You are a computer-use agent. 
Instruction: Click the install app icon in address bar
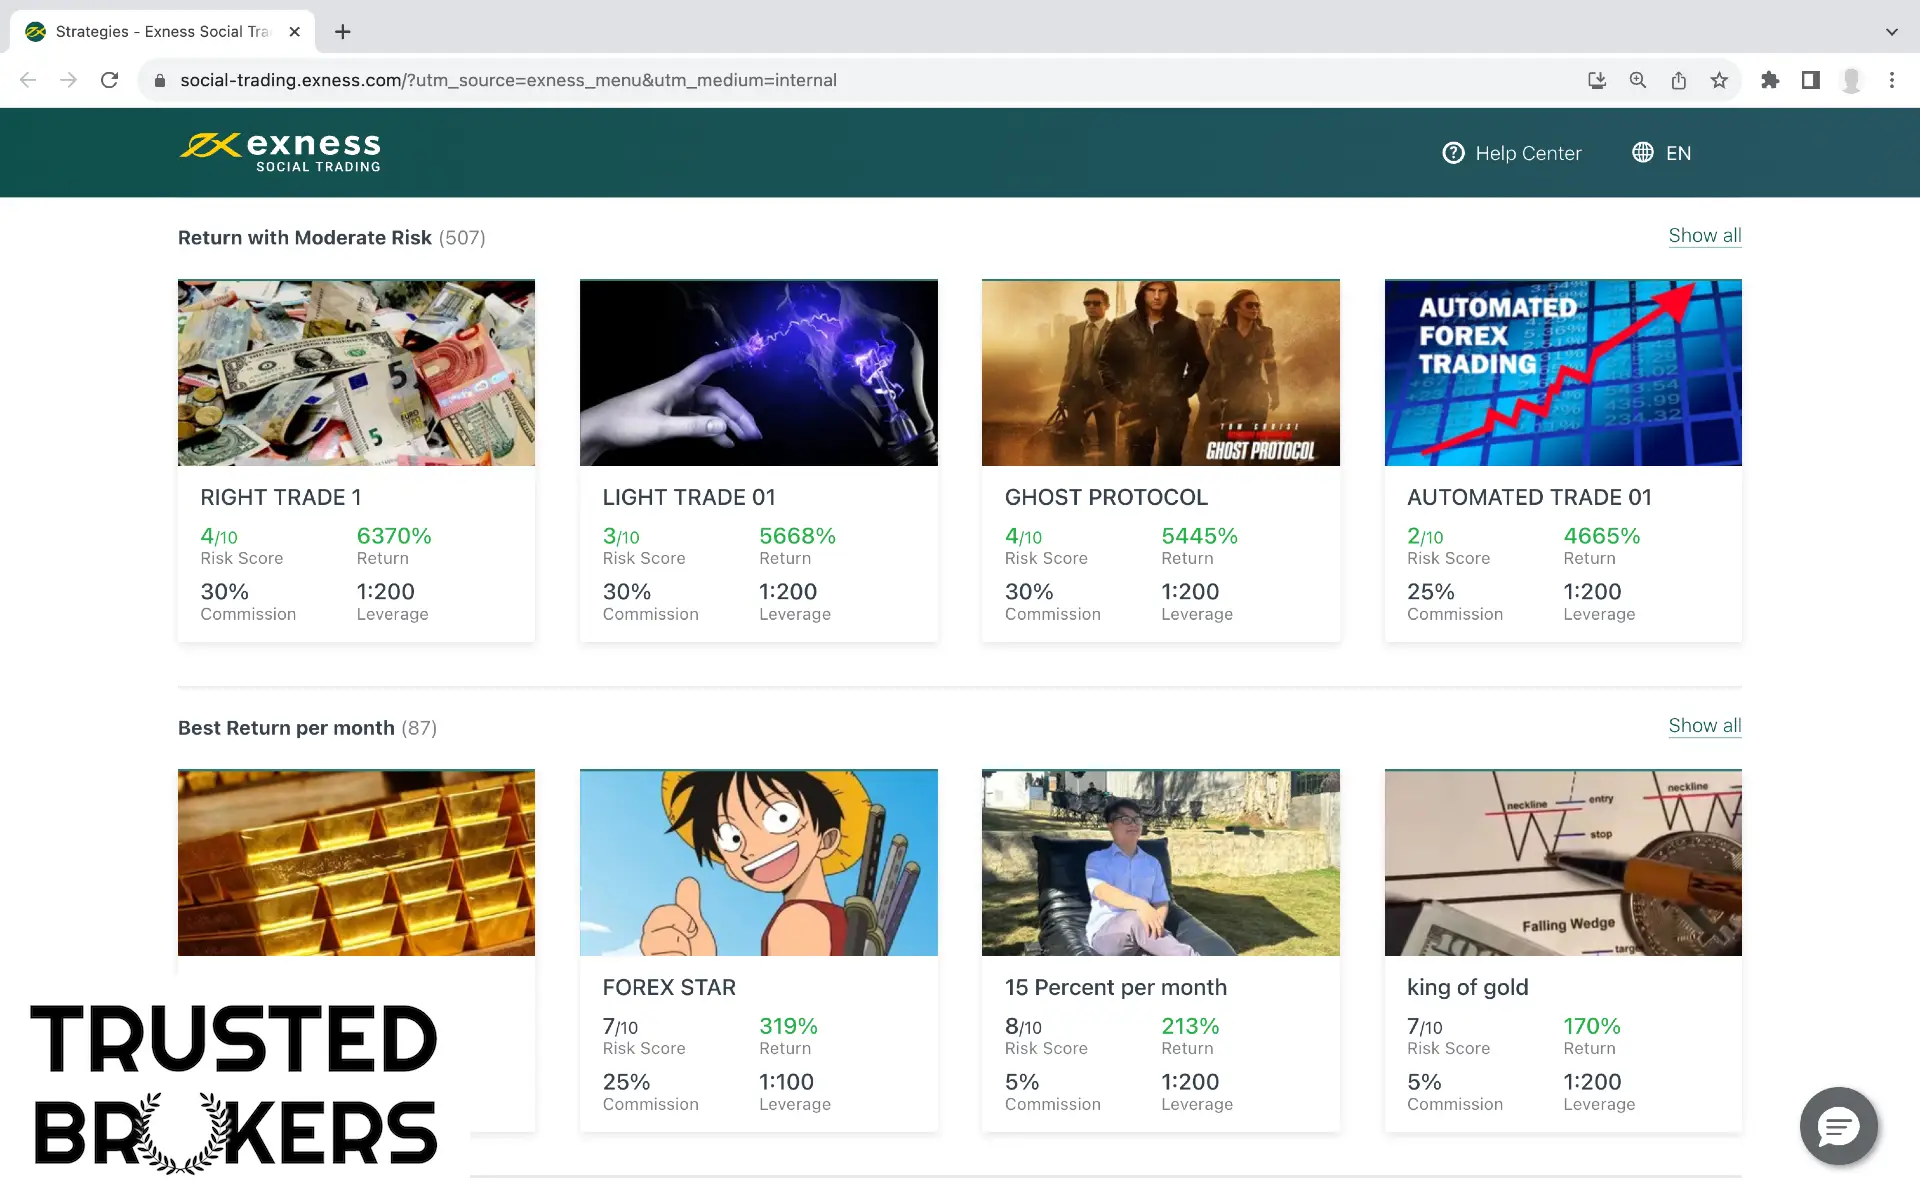[1597, 80]
